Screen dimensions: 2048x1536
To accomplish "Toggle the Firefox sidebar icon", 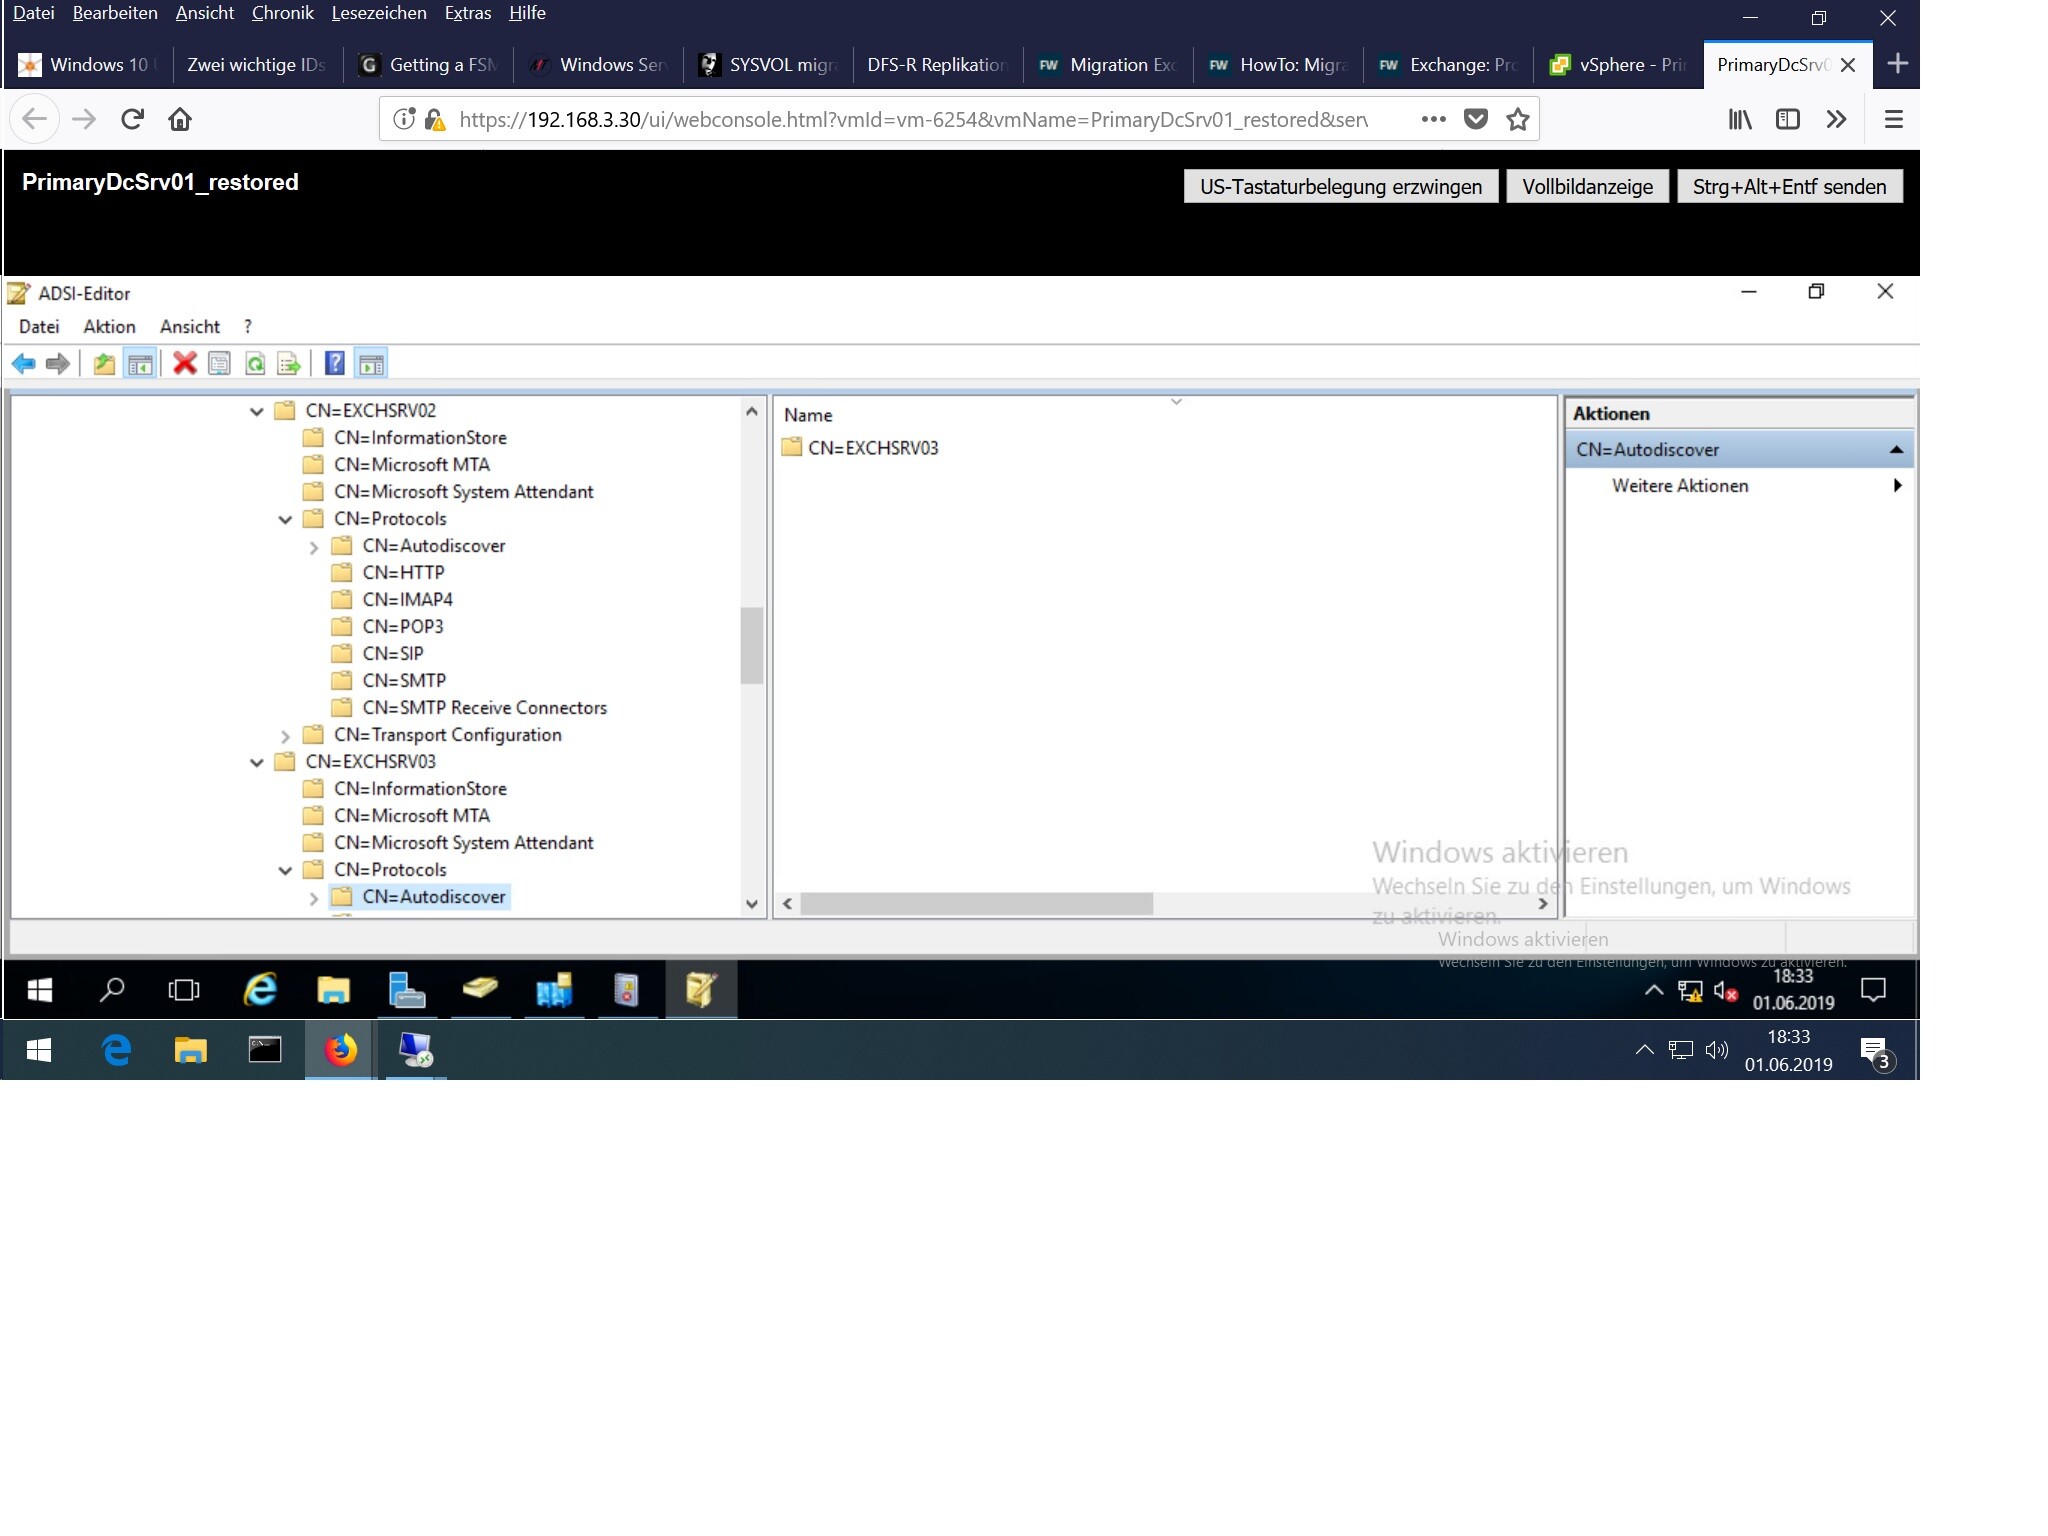I will (x=1788, y=120).
